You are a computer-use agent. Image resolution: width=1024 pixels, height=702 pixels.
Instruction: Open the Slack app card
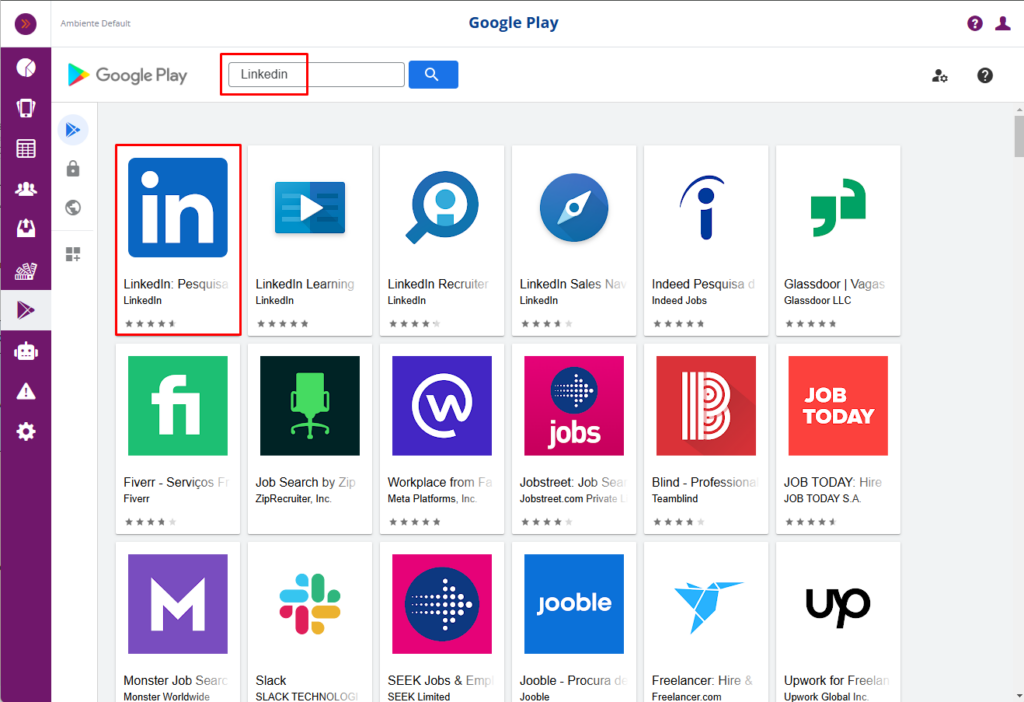pos(310,622)
